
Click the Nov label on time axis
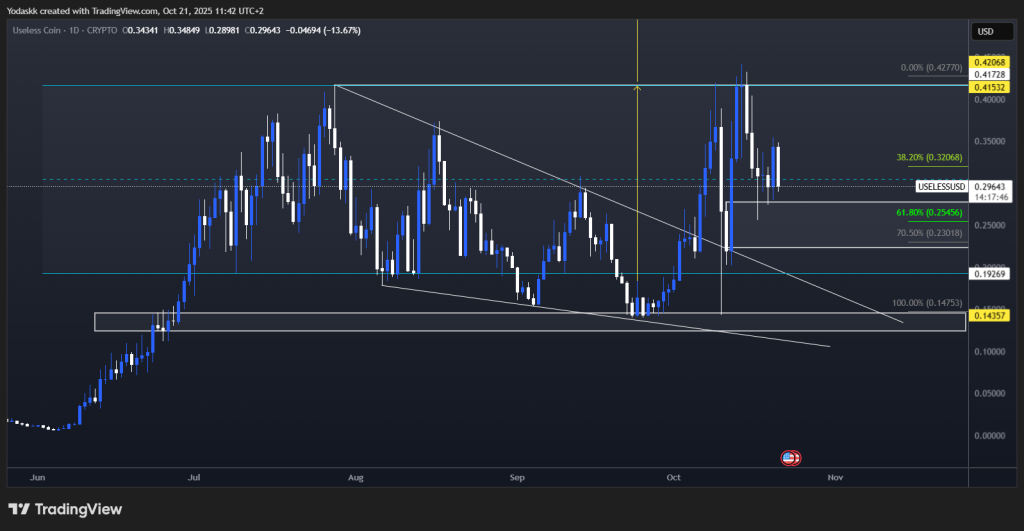pyautogui.click(x=835, y=477)
